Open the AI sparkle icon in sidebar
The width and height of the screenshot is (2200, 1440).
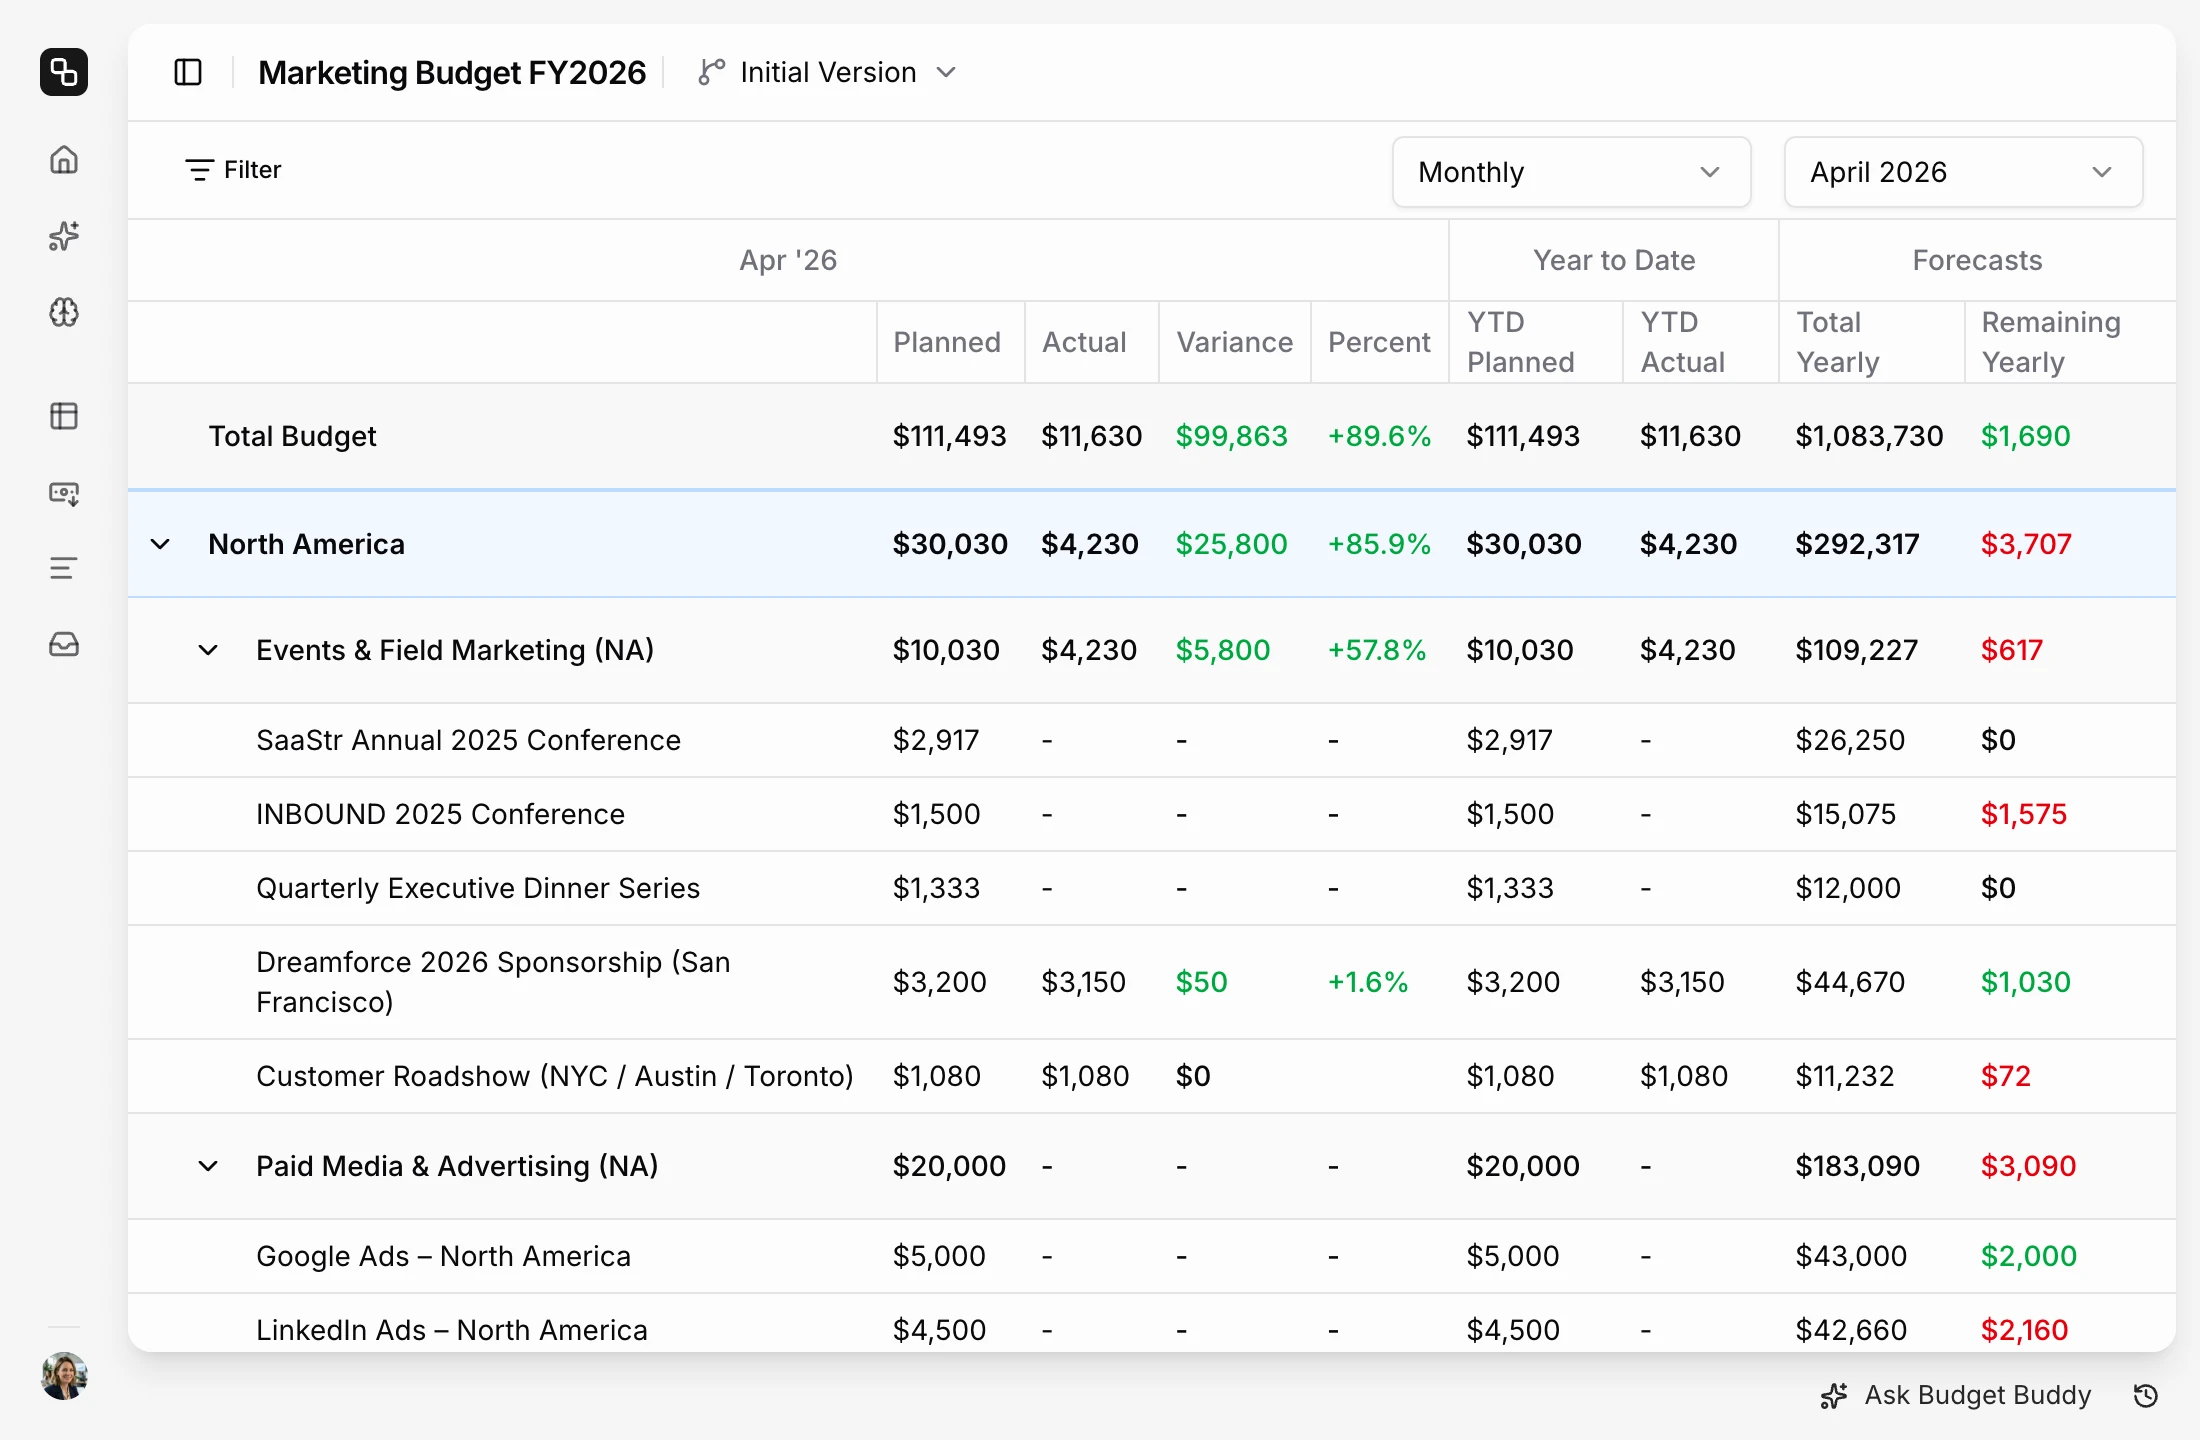[x=64, y=236]
